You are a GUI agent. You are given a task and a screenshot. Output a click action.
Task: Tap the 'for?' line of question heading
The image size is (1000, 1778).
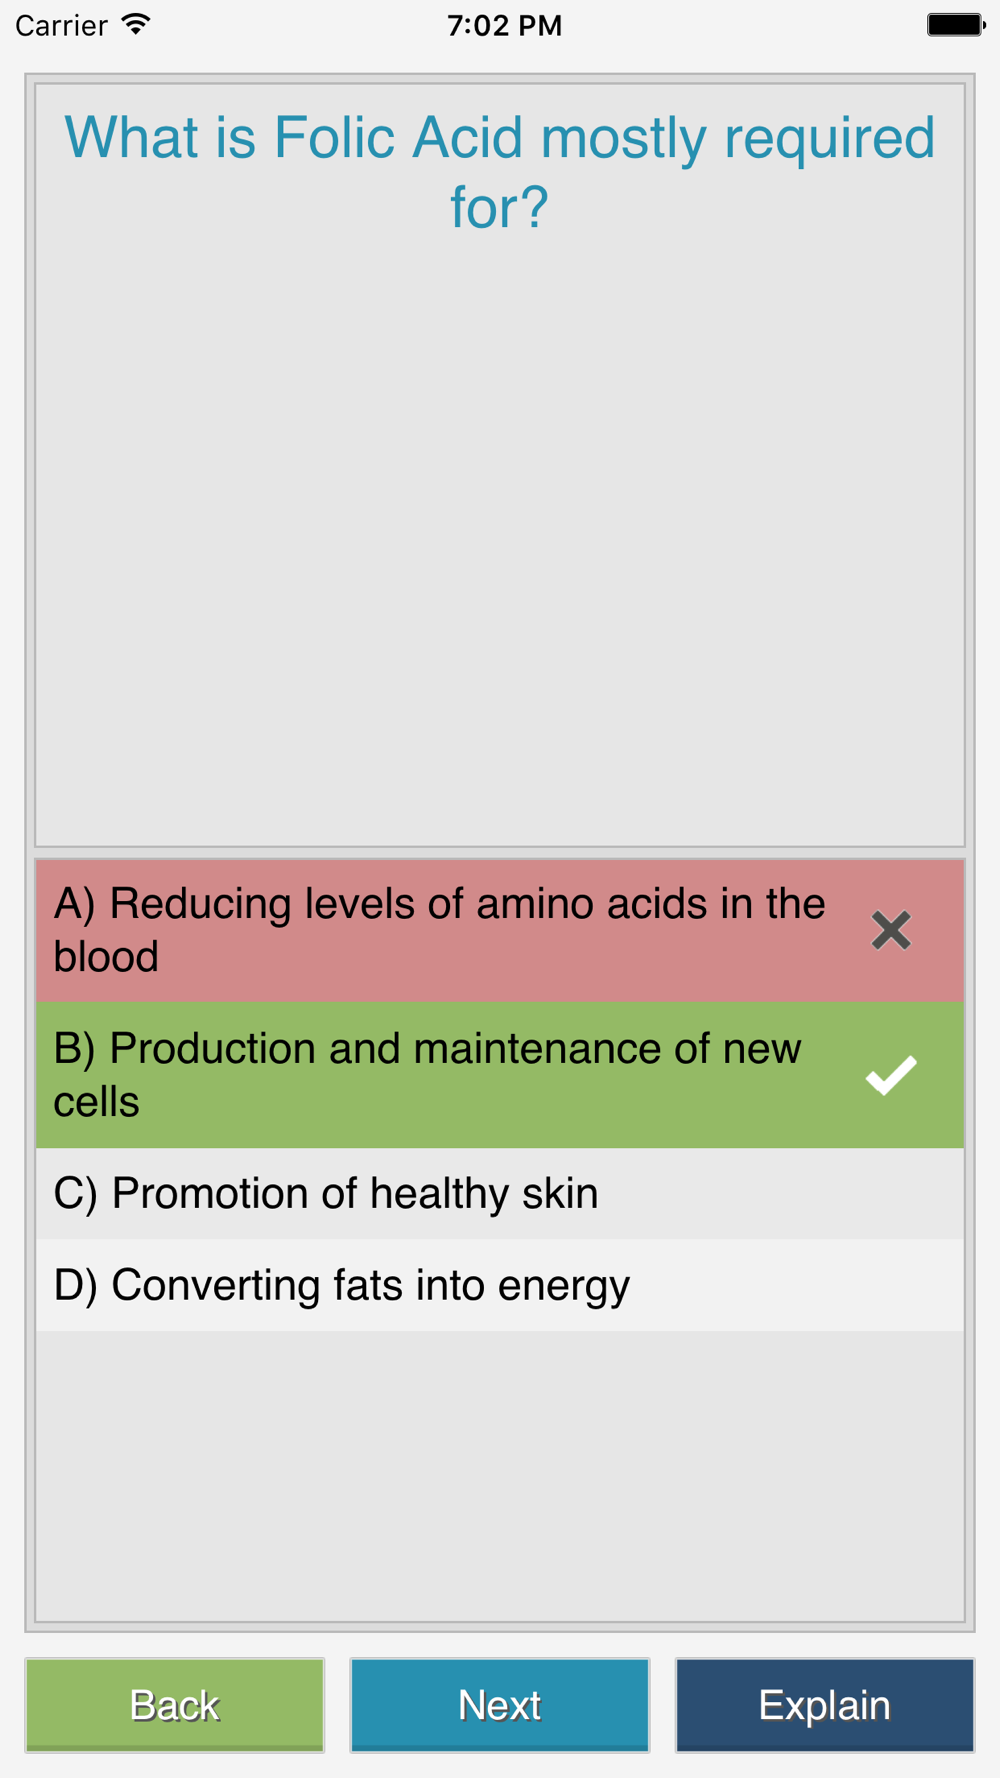pyautogui.click(x=499, y=207)
